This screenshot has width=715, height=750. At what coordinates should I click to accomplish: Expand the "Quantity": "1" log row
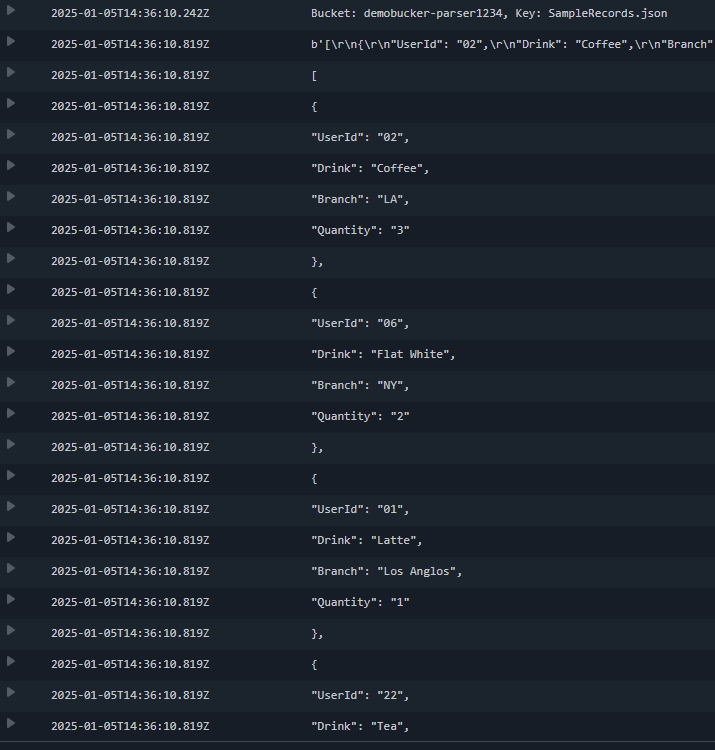pos(11,600)
